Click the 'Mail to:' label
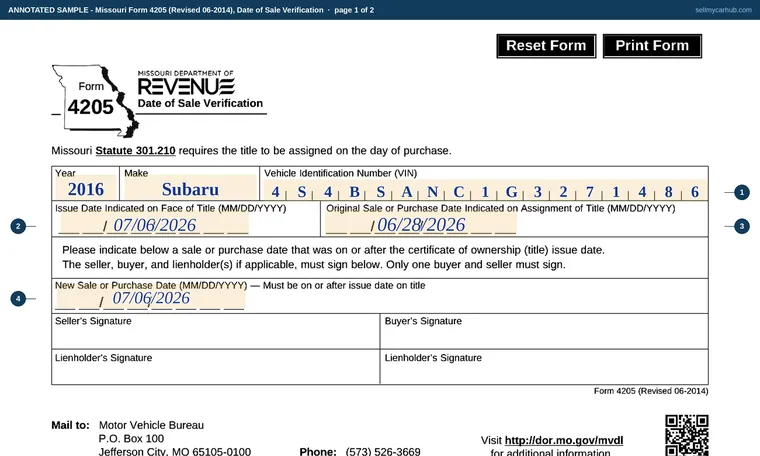The width and height of the screenshot is (760, 456). pyautogui.click(x=70, y=425)
